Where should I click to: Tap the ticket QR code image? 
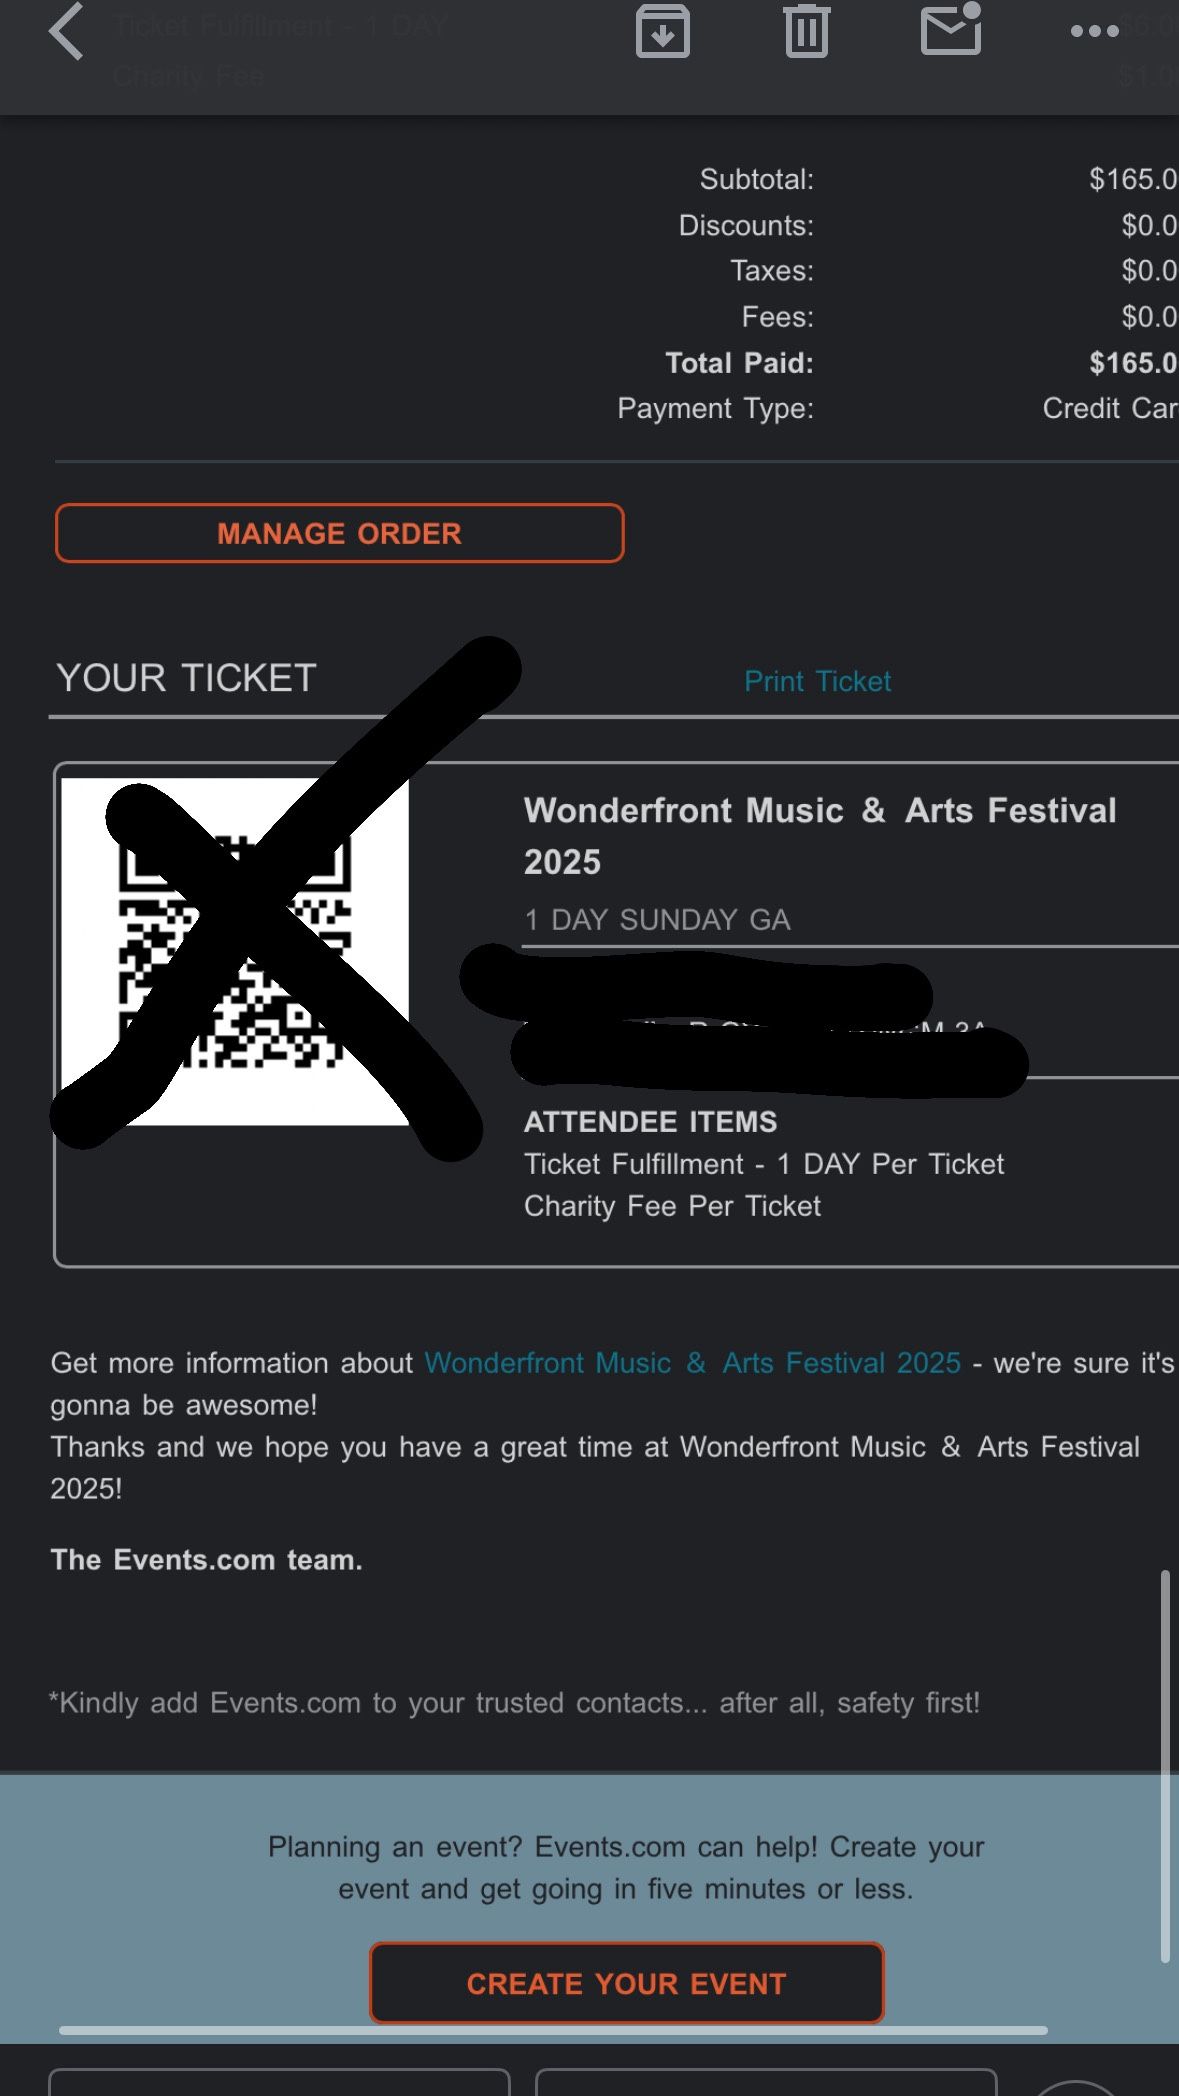[x=235, y=951]
